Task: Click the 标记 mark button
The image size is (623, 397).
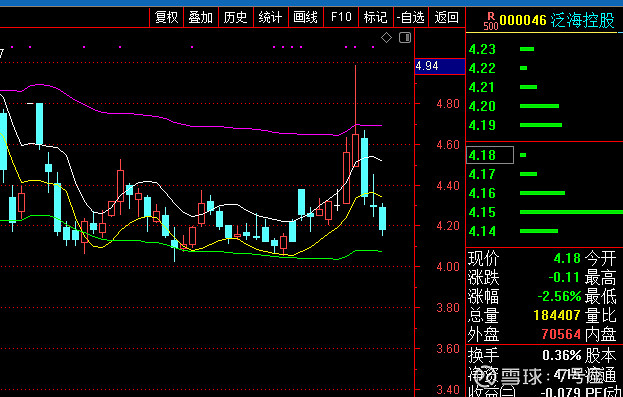Action: coord(375,17)
